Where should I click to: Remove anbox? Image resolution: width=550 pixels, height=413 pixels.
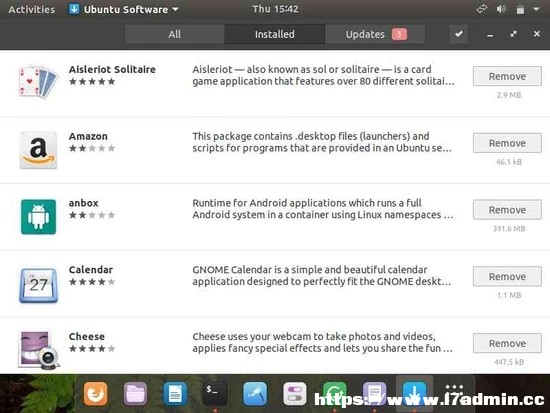point(507,209)
